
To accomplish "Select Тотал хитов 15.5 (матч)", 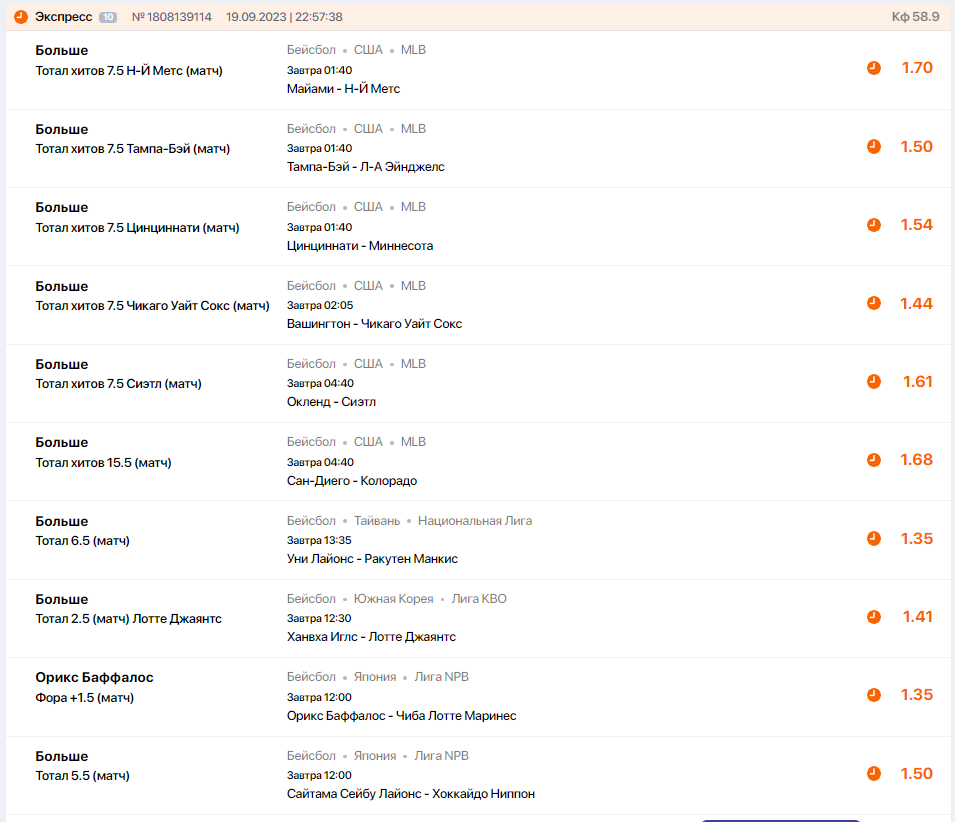I will pos(104,463).
